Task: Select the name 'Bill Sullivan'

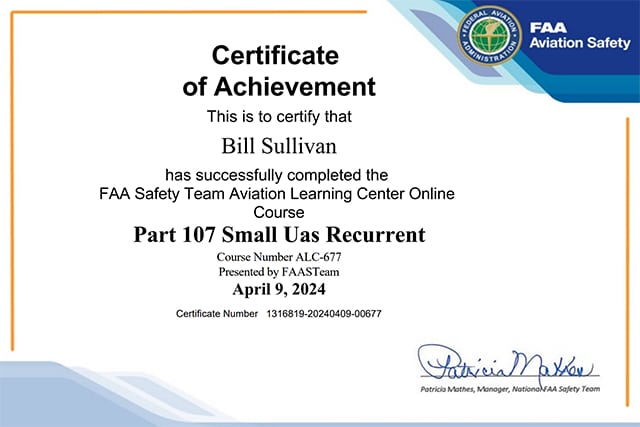Action: [279, 146]
